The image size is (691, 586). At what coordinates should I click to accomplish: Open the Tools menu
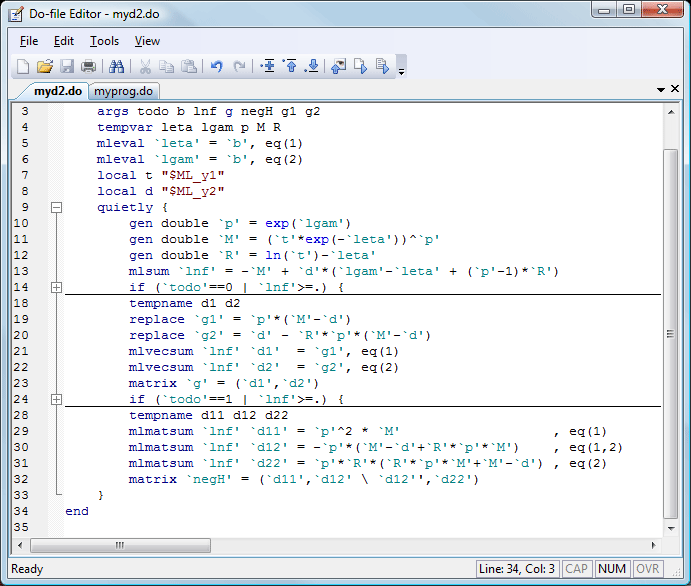click(104, 41)
